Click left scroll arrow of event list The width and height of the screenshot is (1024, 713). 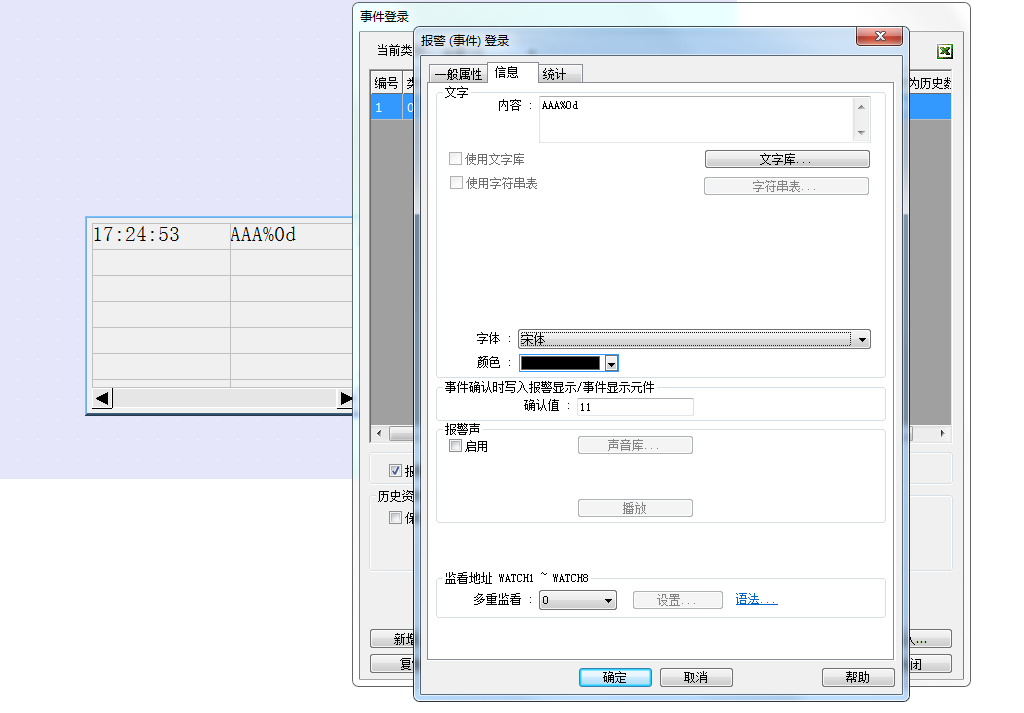coord(378,434)
